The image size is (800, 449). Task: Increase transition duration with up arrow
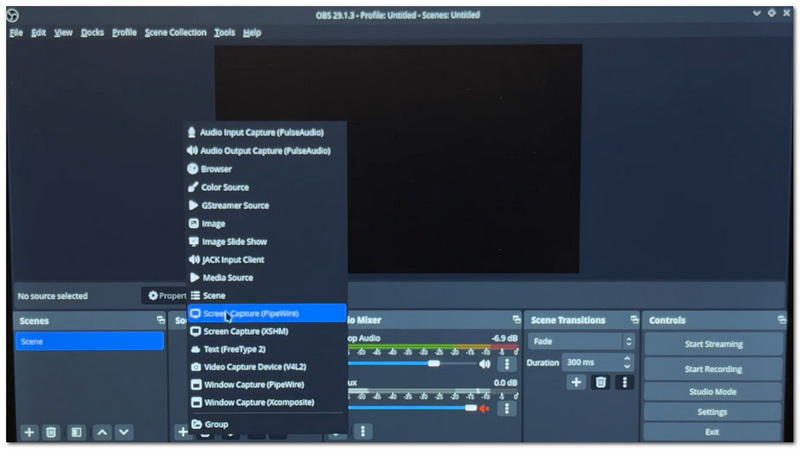pyautogui.click(x=627, y=359)
